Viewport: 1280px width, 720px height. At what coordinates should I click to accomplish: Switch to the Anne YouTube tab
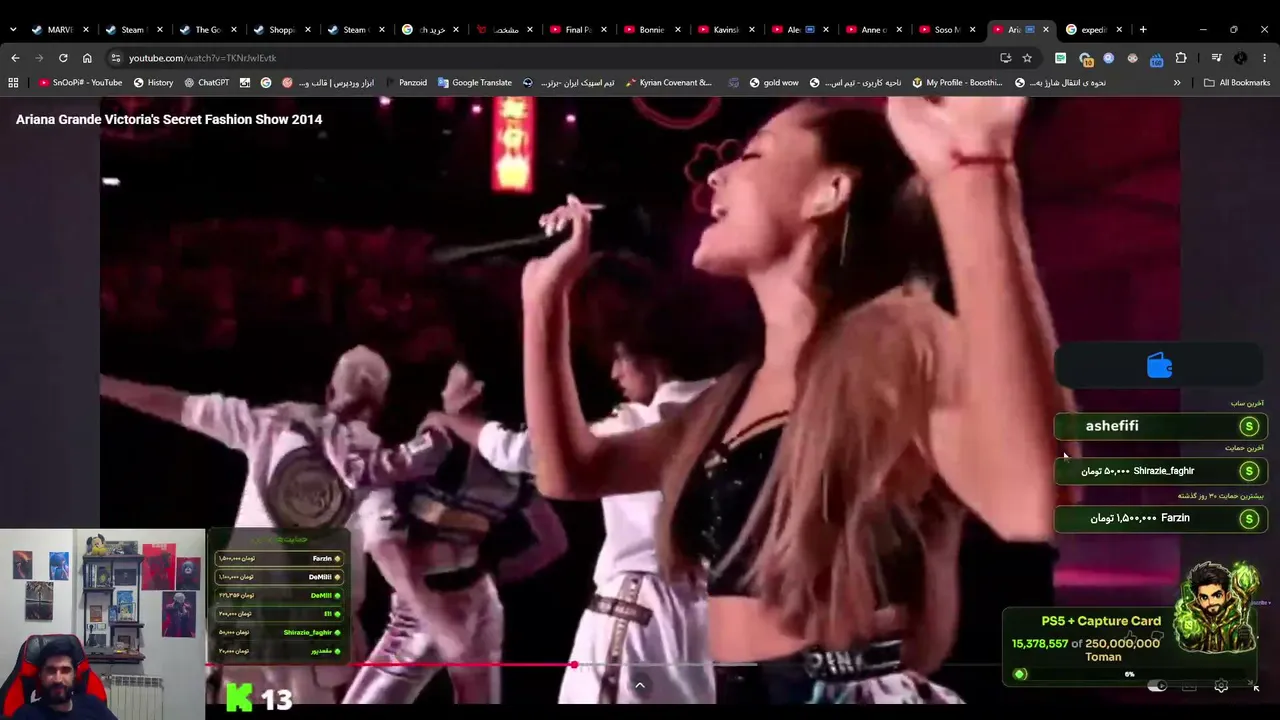[873, 30]
